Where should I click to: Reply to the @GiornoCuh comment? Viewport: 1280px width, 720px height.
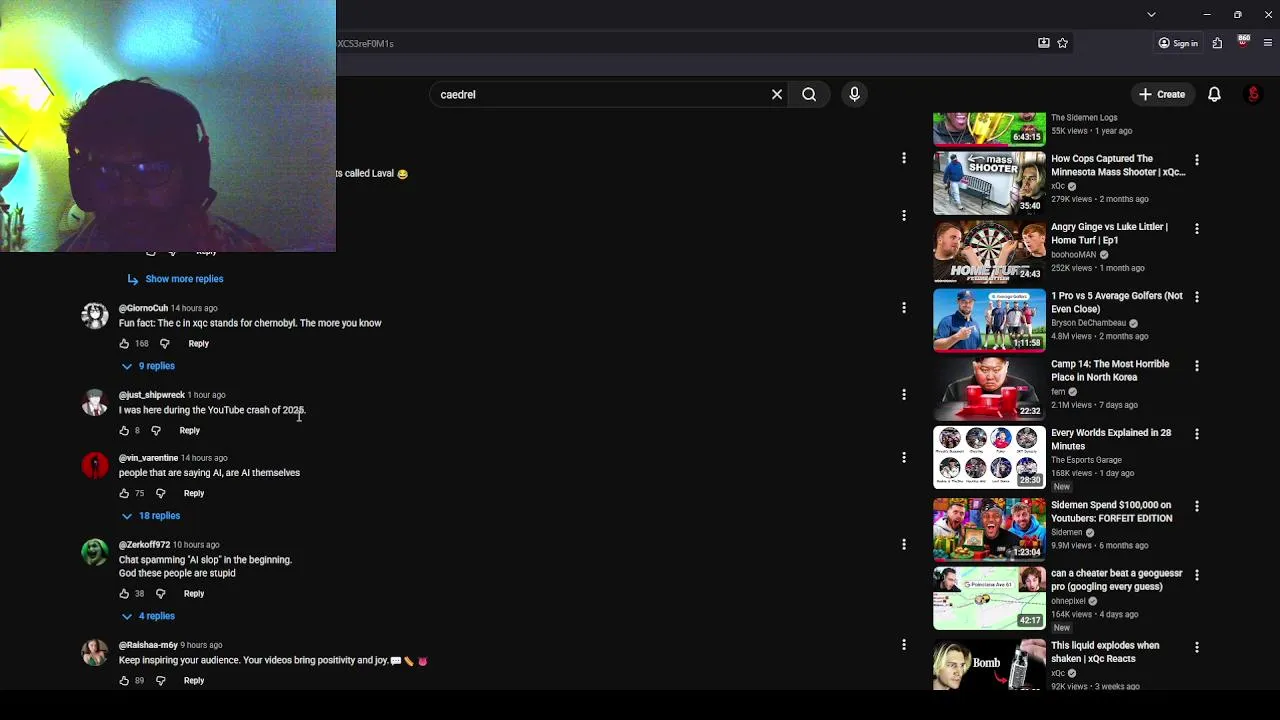[198, 344]
